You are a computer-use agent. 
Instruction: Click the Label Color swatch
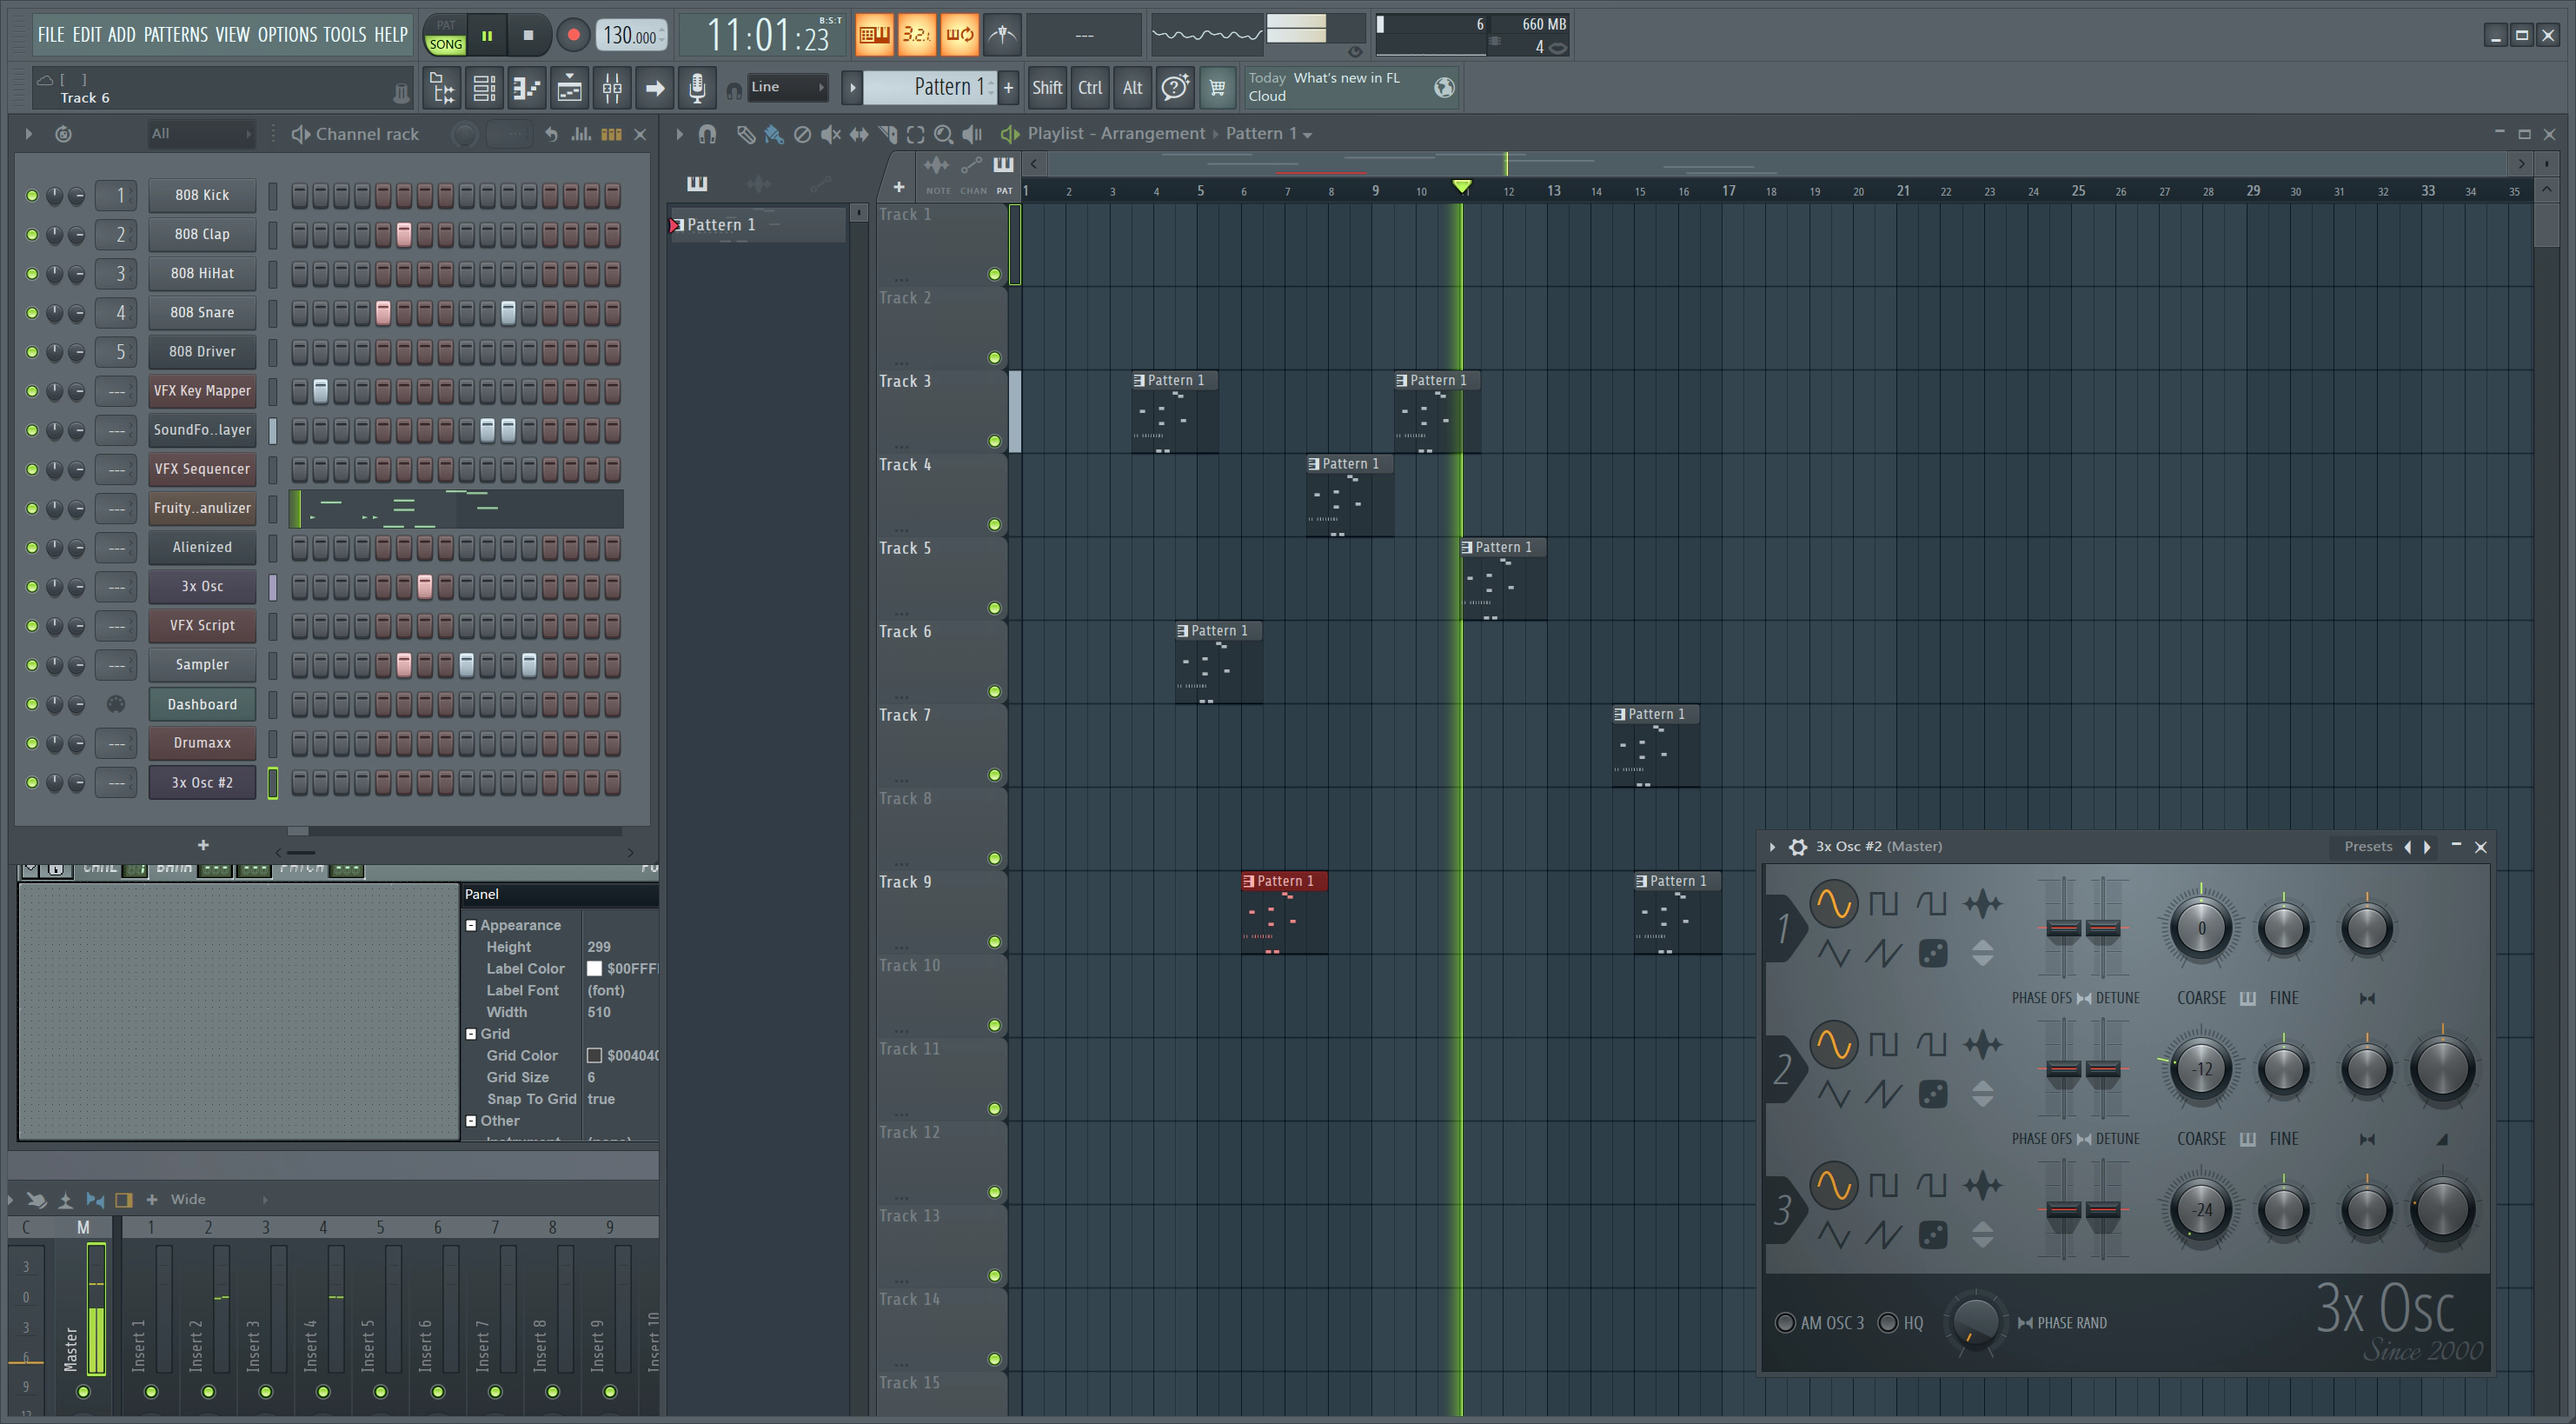pos(594,969)
